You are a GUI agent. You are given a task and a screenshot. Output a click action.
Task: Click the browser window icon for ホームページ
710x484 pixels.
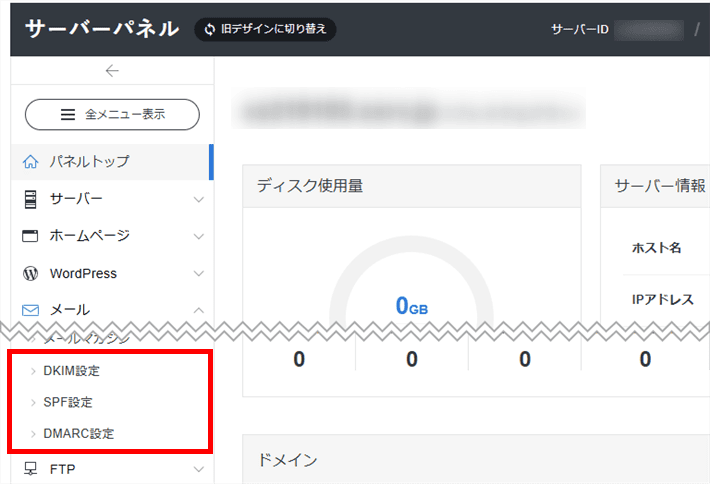pos(30,236)
